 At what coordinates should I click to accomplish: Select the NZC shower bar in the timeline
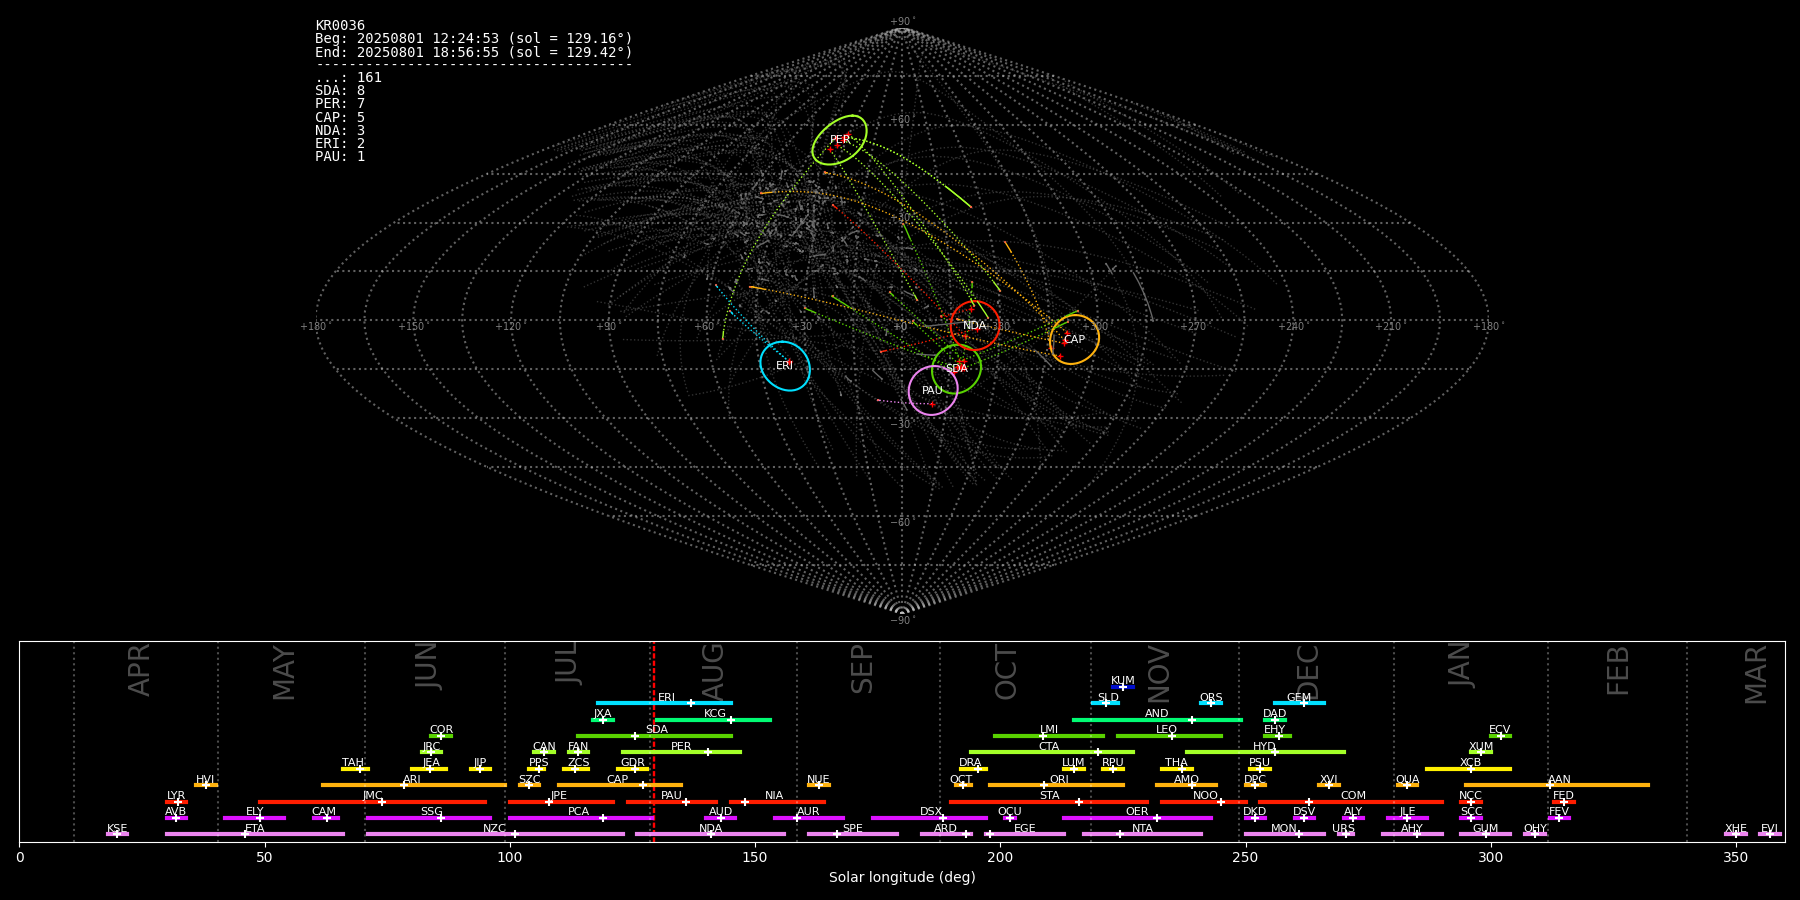495,833
